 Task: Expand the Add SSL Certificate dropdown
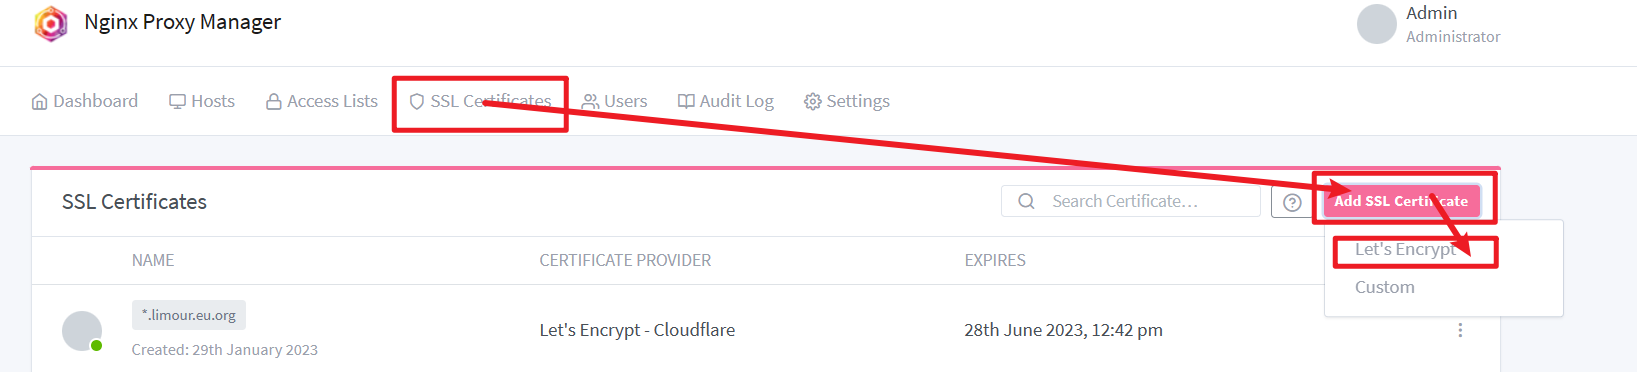[1401, 201]
